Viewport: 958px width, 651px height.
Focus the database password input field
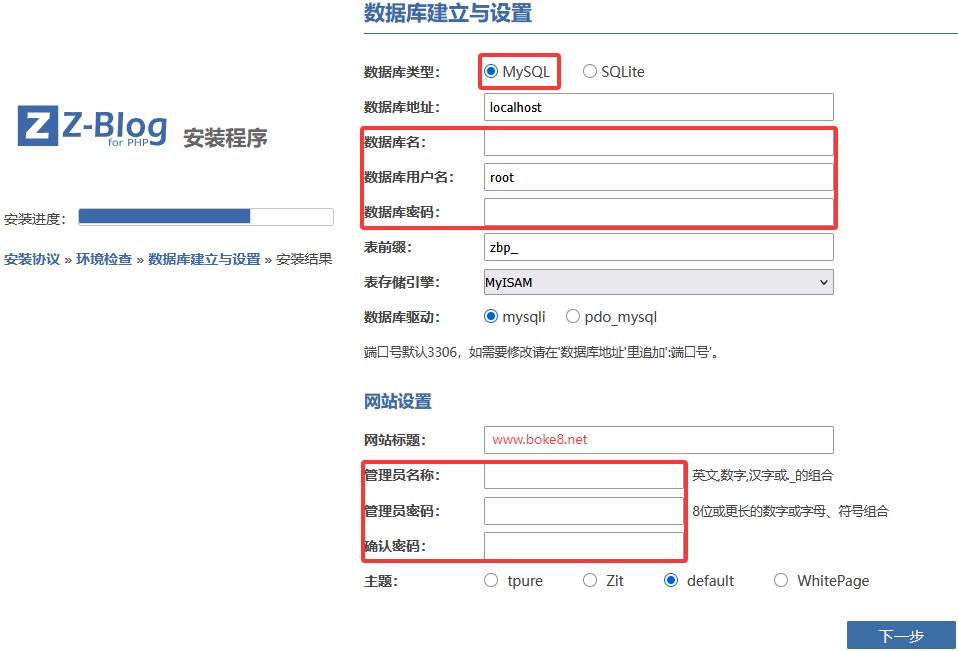[x=659, y=212]
